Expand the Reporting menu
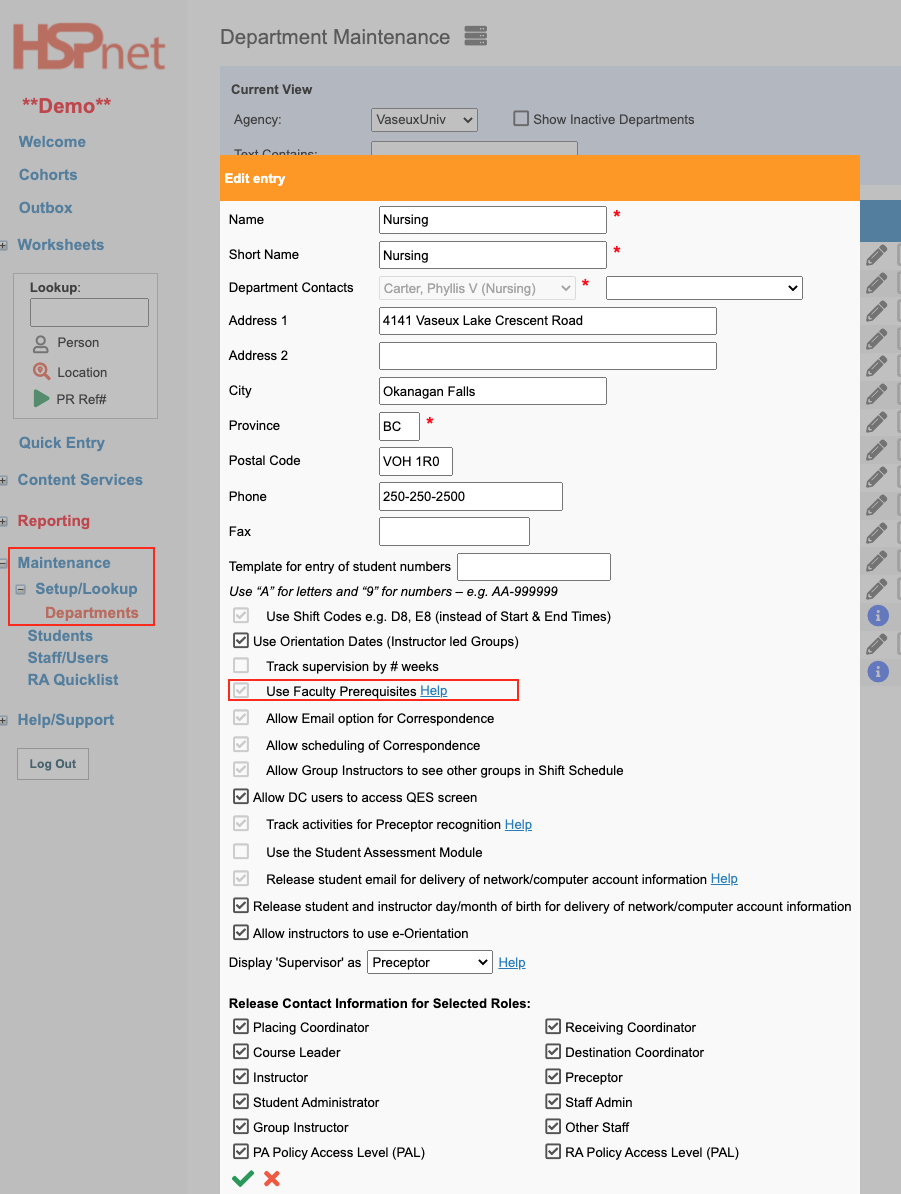 pyautogui.click(x=4, y=522)
